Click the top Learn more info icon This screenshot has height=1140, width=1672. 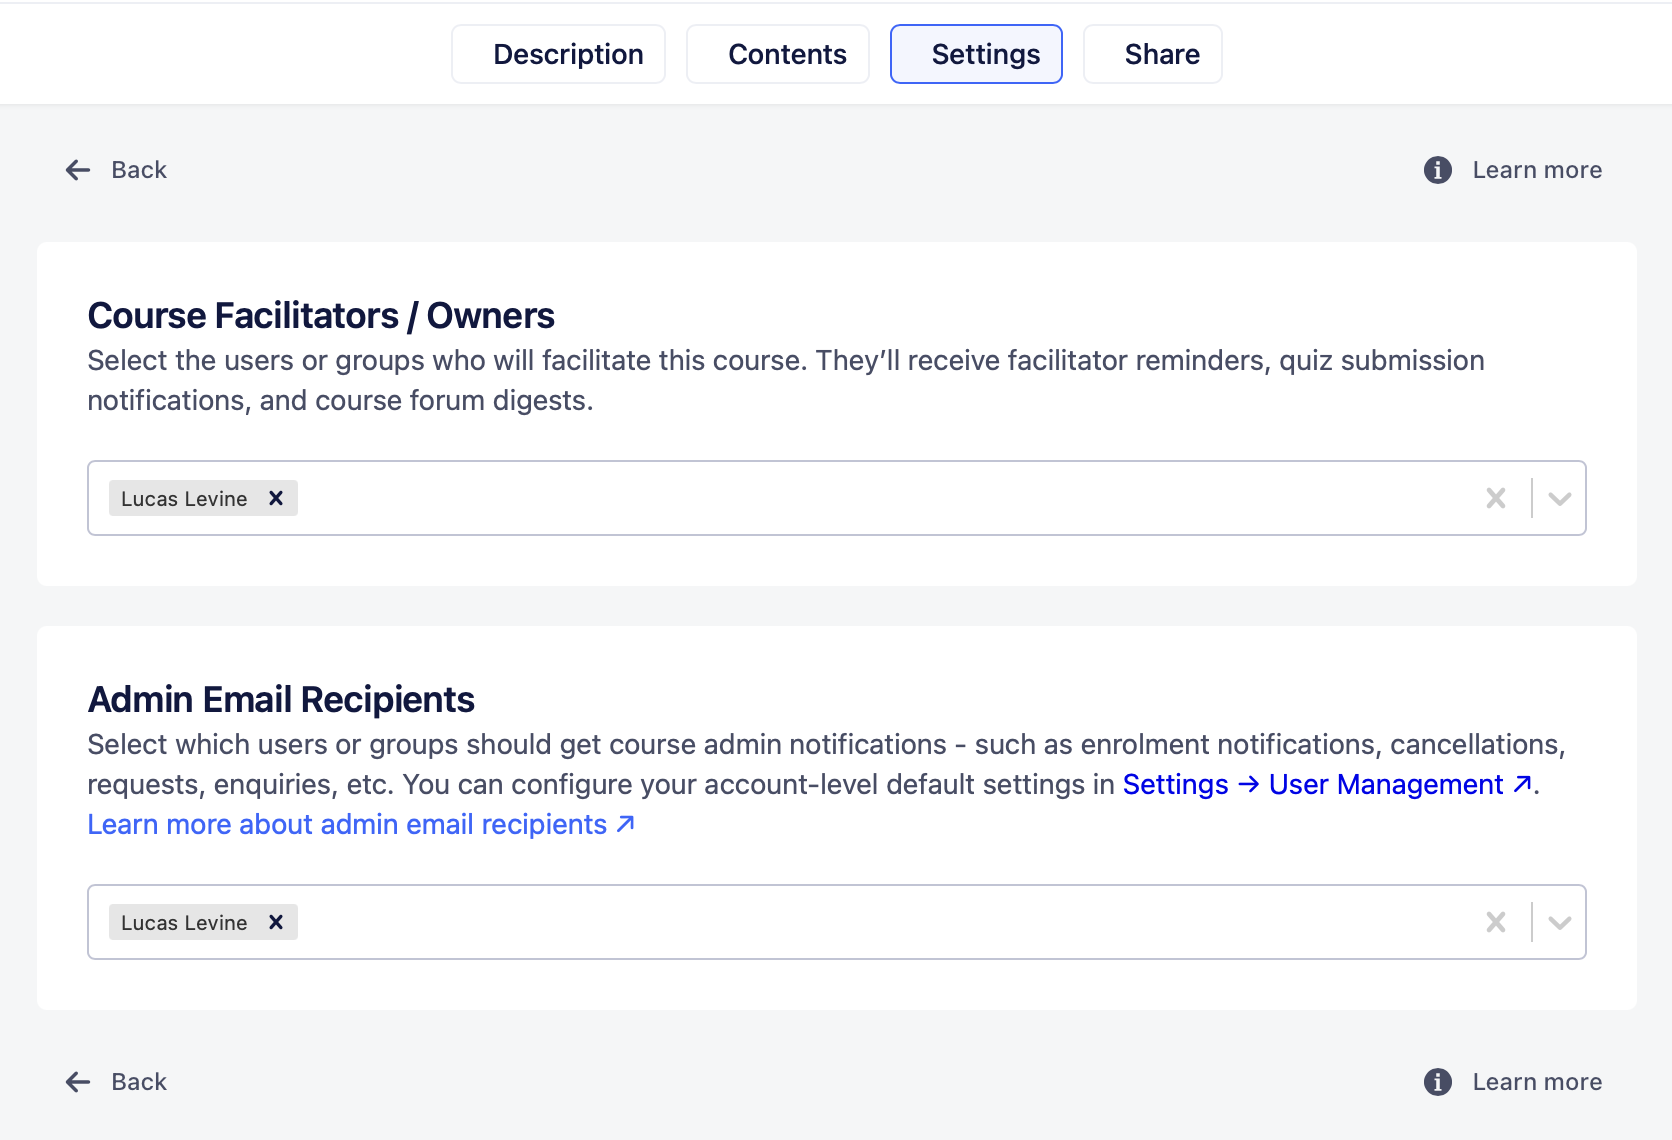[x=1437, y=170]
